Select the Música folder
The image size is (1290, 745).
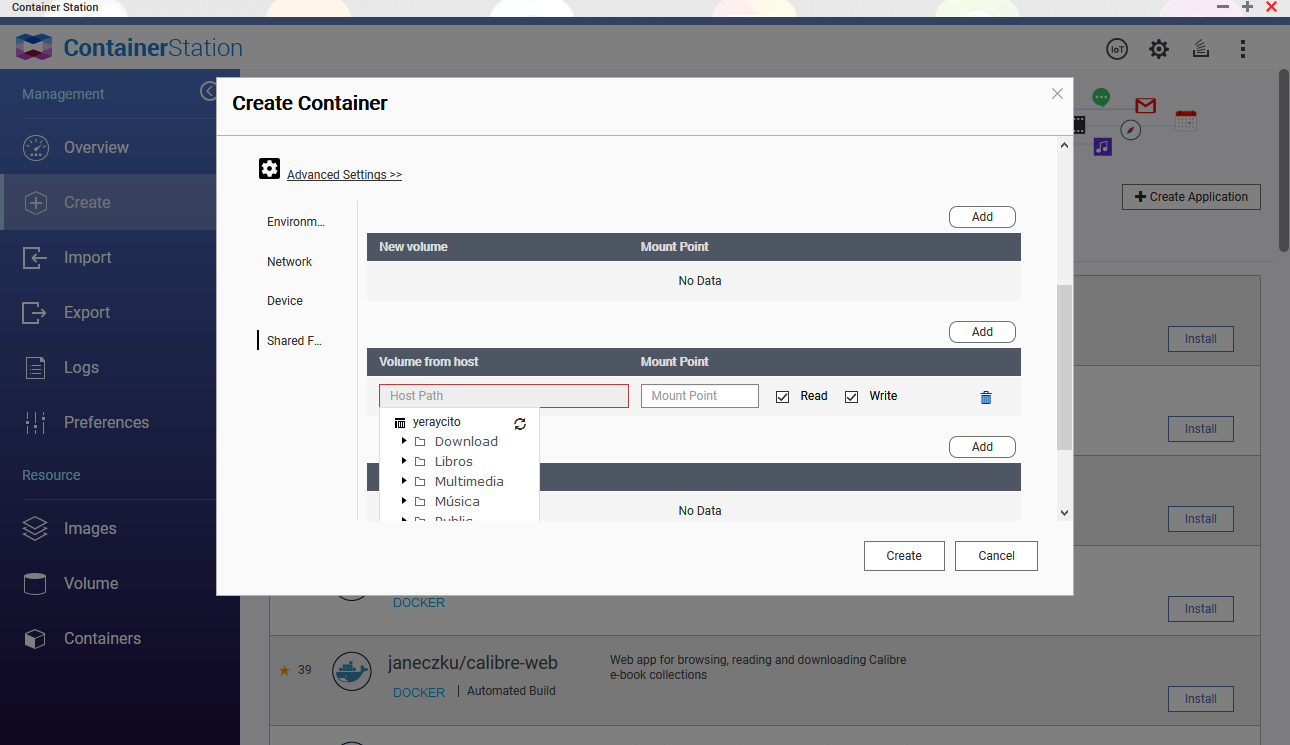click(457, 501)
